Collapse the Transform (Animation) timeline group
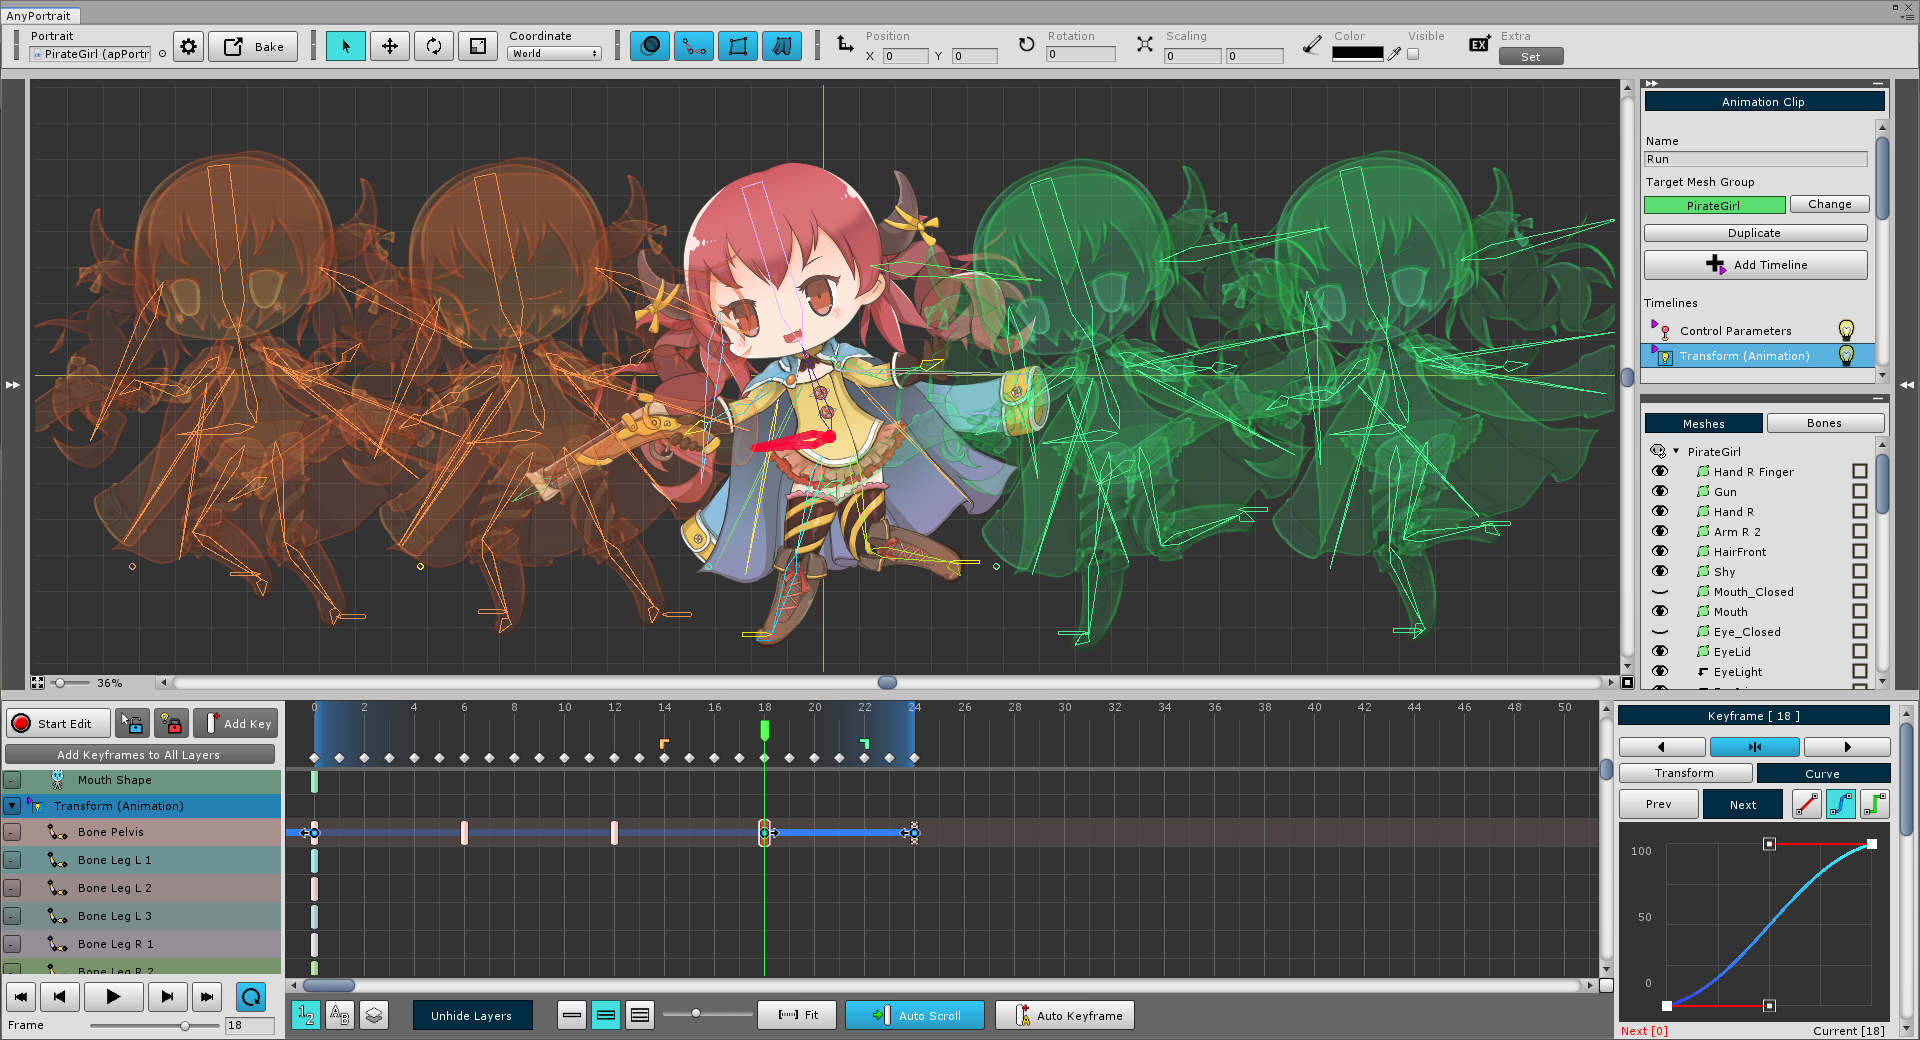This screenshot has height=1040, width=1920. tap(12, 805)
